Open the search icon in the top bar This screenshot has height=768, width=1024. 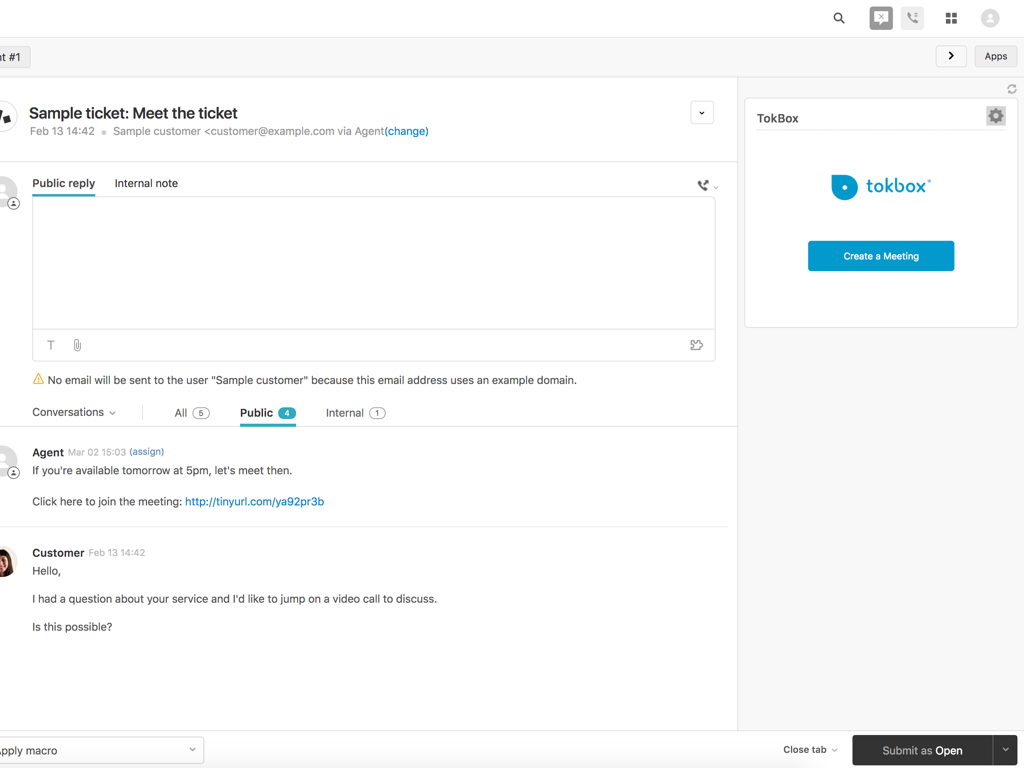coord(838,18)
